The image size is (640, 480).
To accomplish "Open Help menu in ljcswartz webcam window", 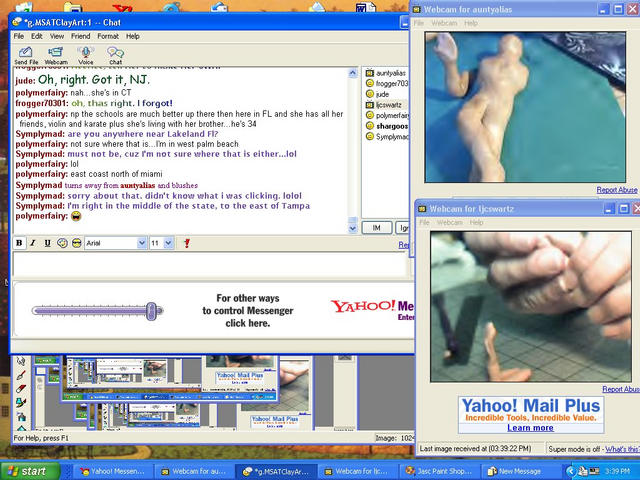I will tap(476, 222).
